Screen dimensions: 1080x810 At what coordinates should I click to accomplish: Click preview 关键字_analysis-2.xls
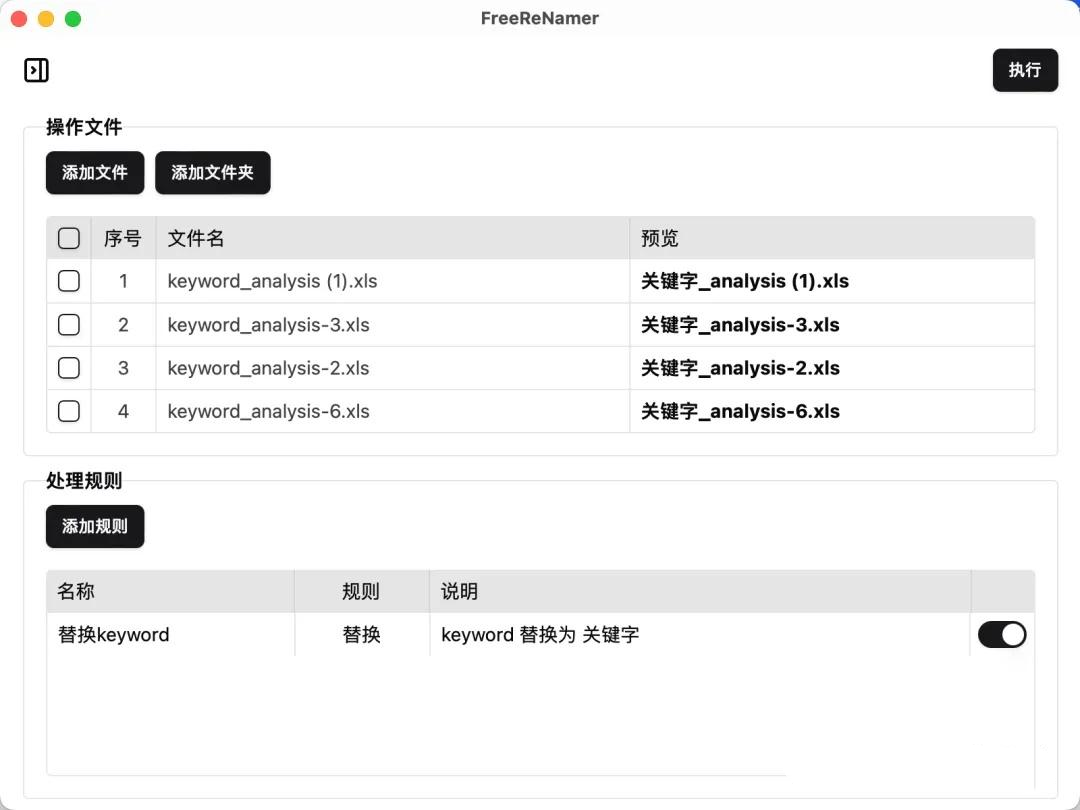pos(740,368)
